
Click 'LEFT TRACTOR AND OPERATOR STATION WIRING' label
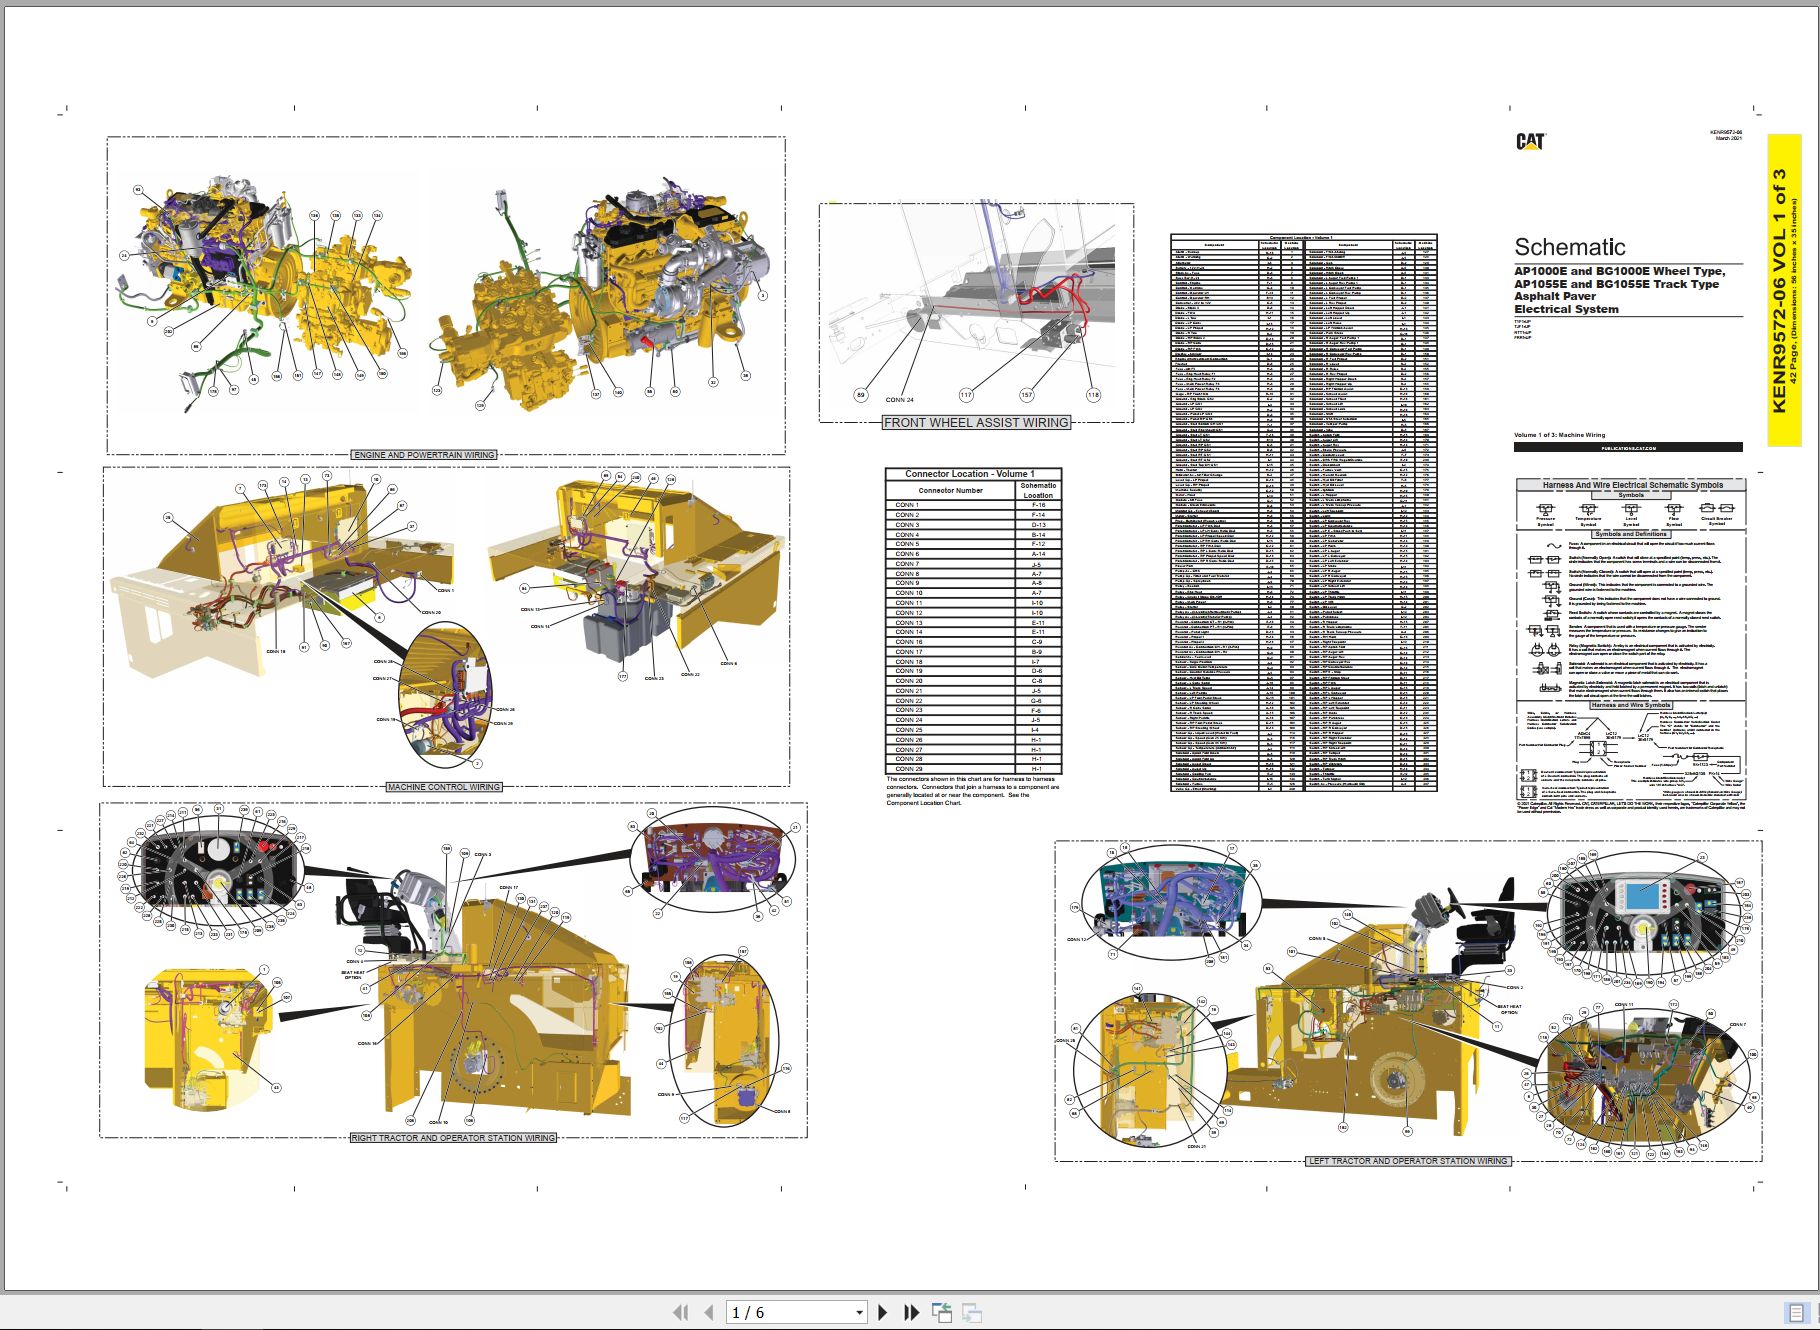[1408, 1161]
